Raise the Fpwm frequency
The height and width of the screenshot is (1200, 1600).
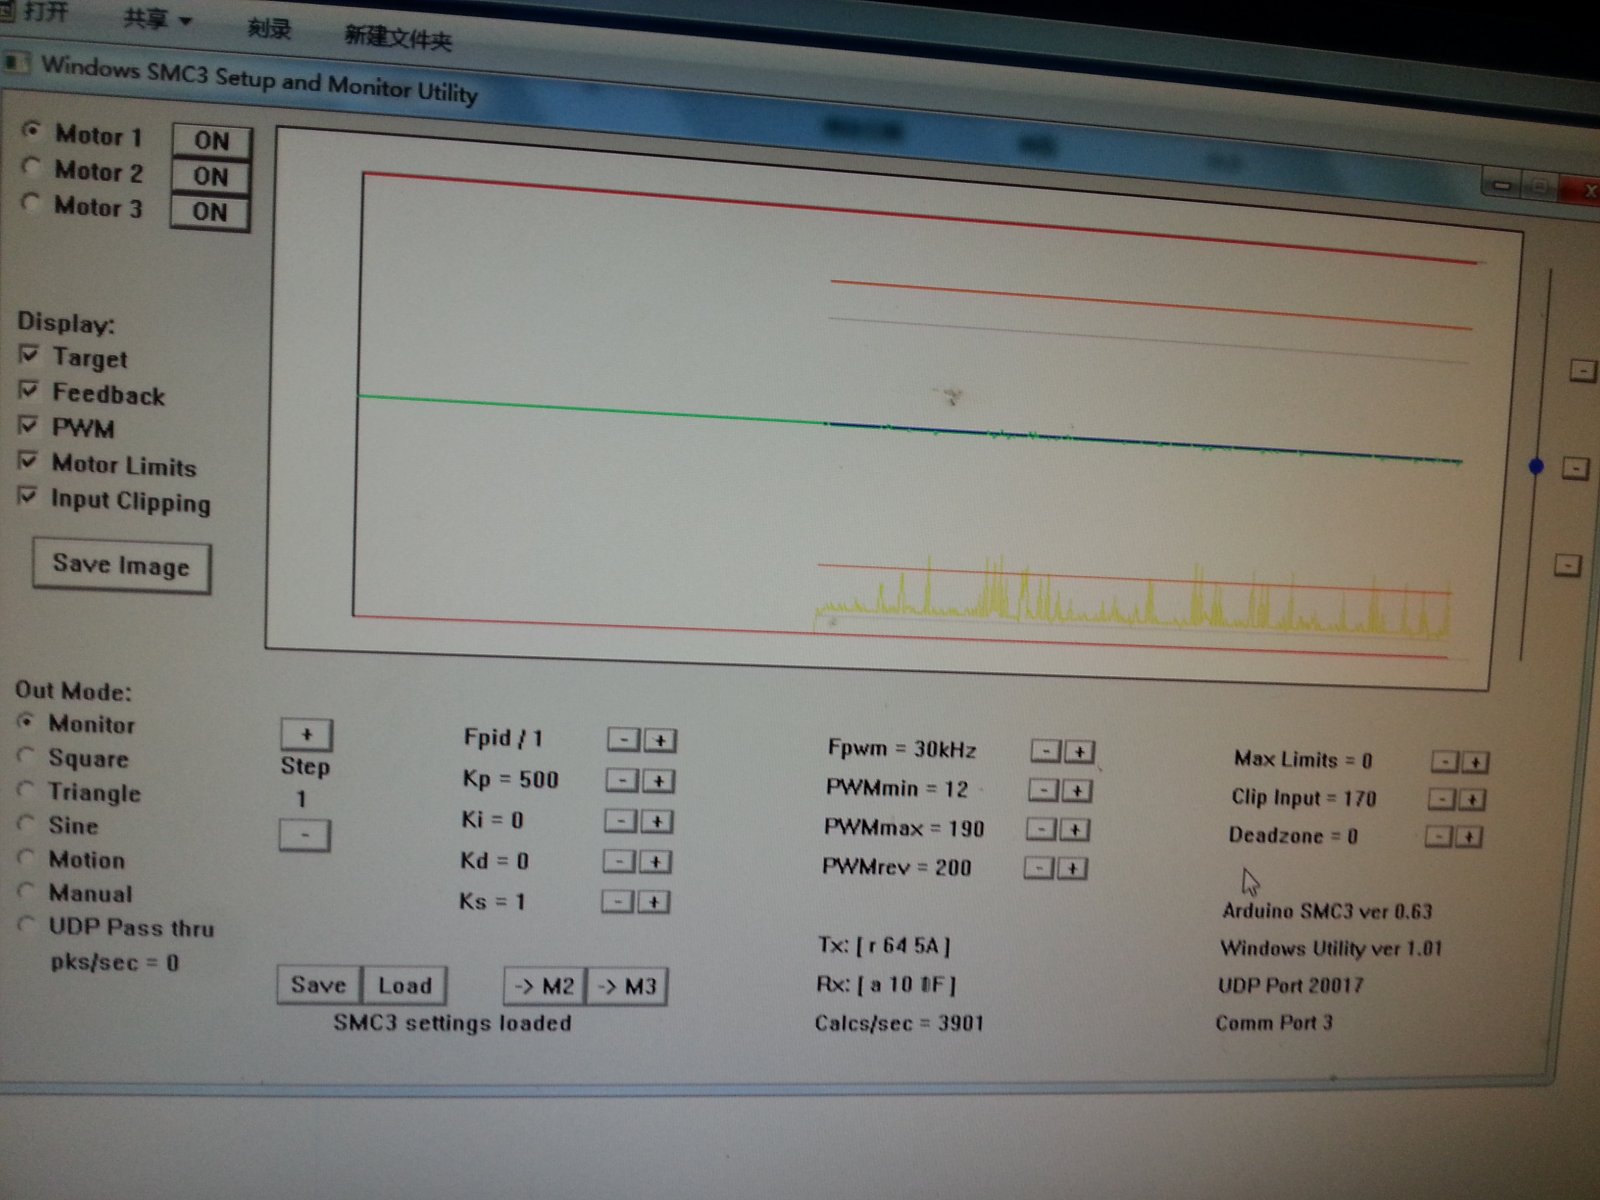pos(1079,752)
